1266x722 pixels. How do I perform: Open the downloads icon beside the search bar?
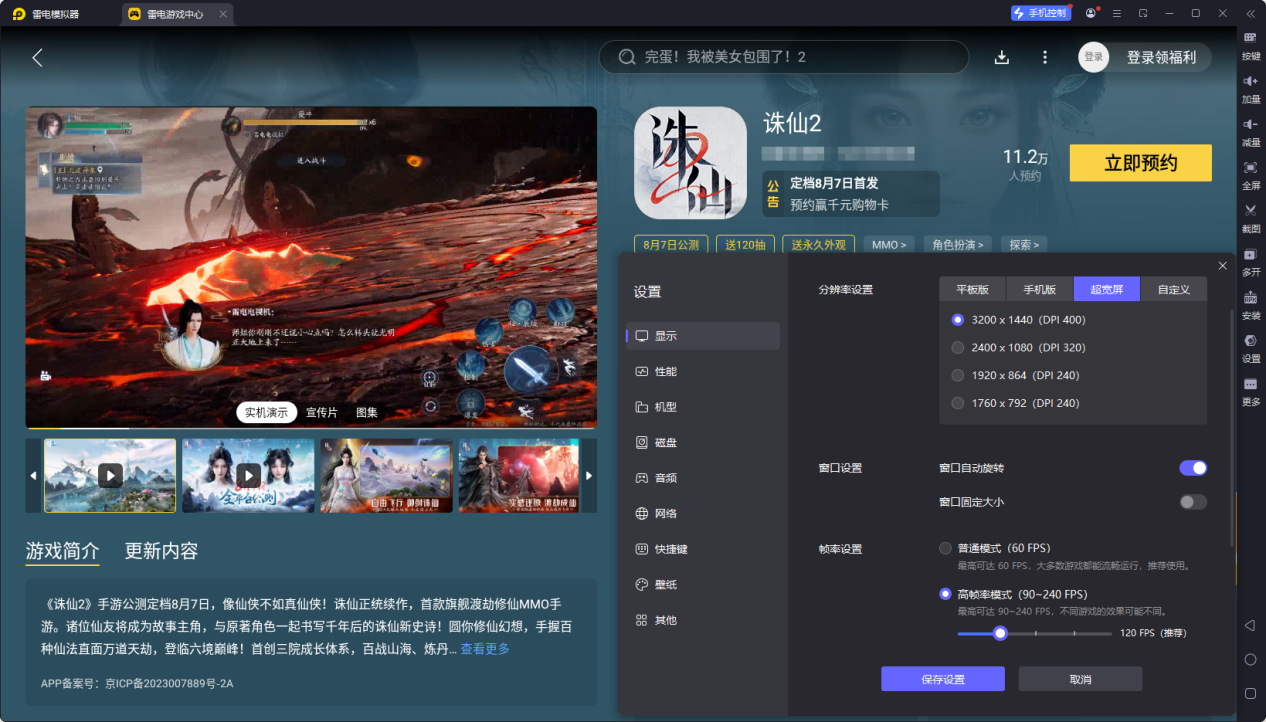(x=1001, y=57)
